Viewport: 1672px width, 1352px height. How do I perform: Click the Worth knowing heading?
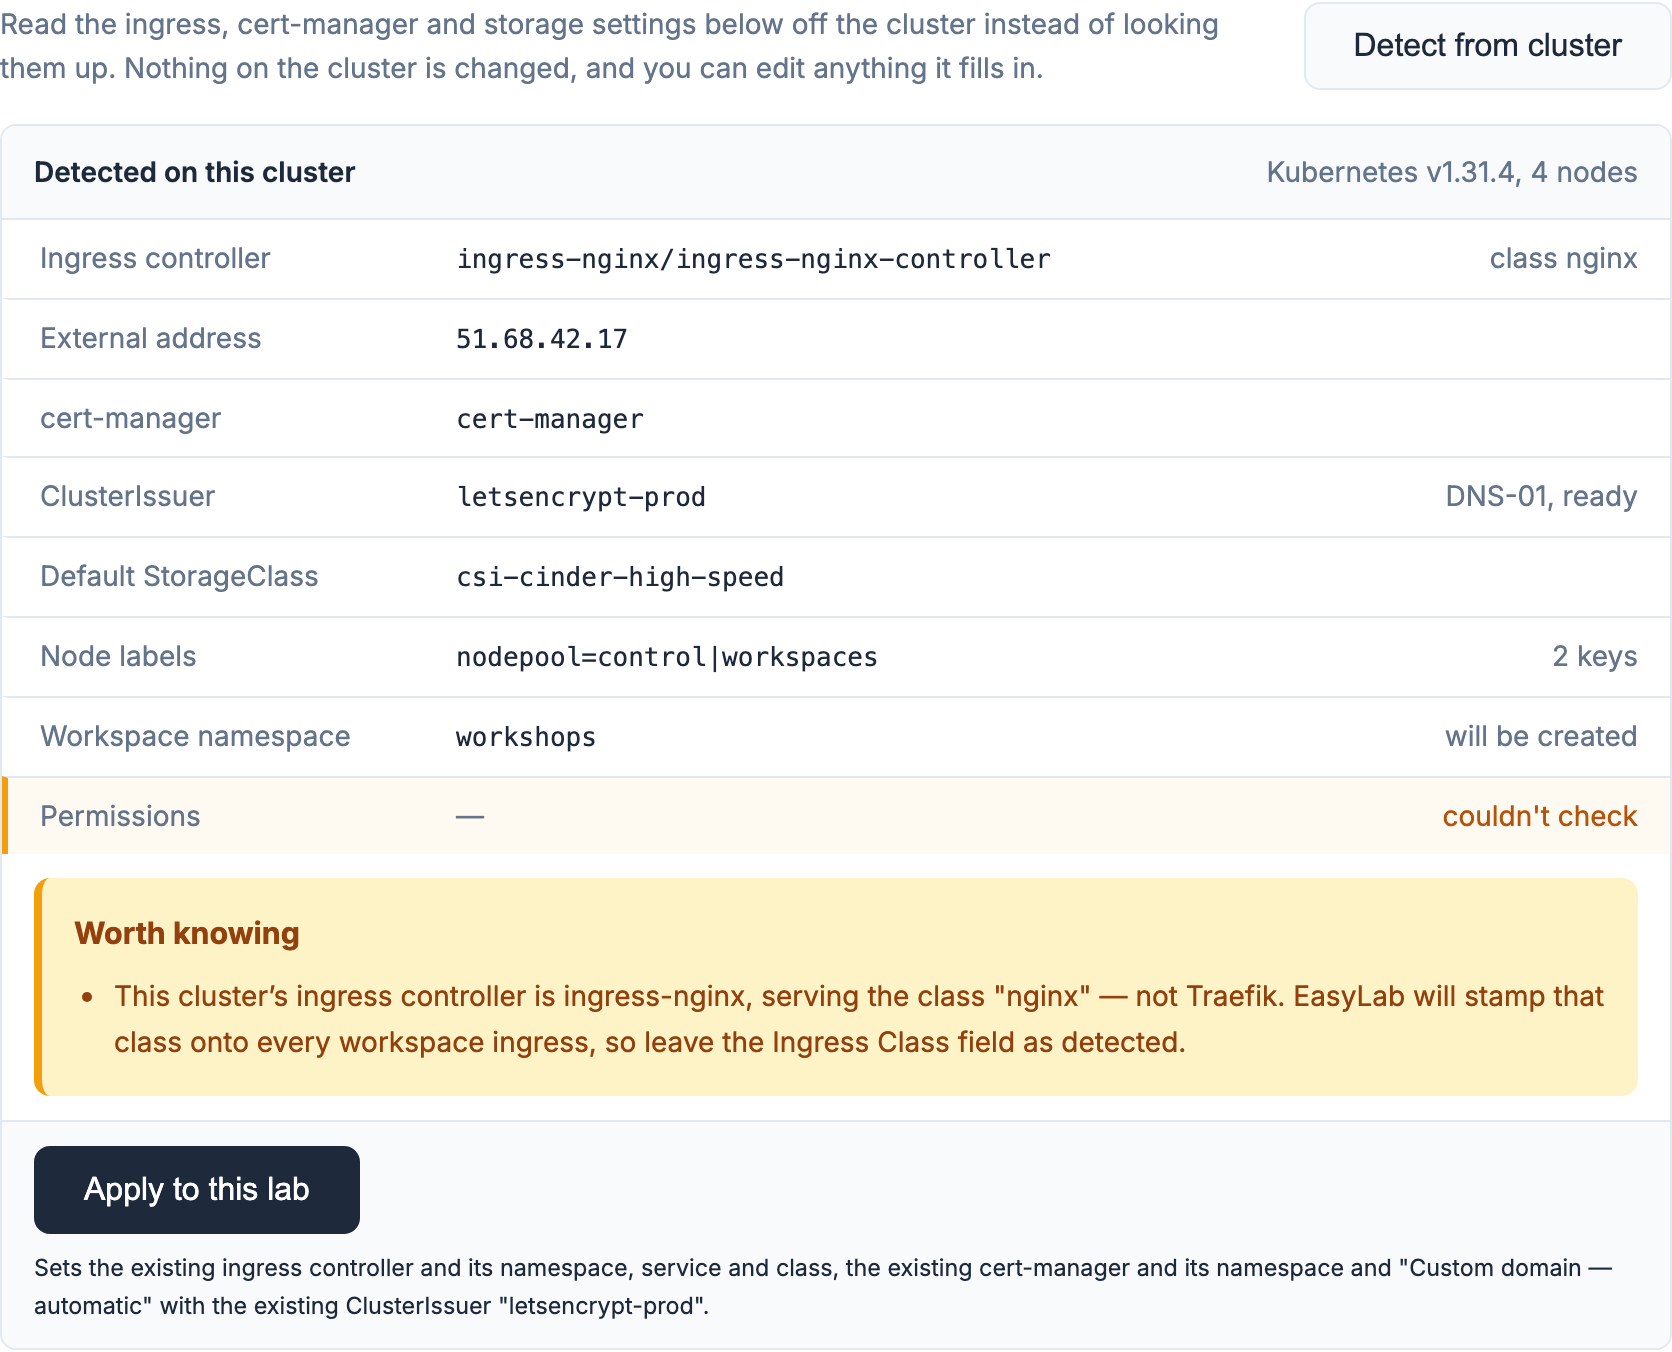tap(187, 933)
